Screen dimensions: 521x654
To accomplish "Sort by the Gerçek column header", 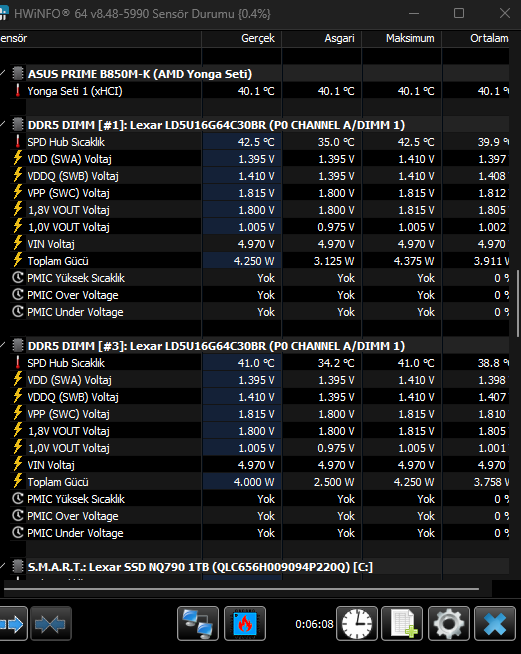I will point(242,38).
